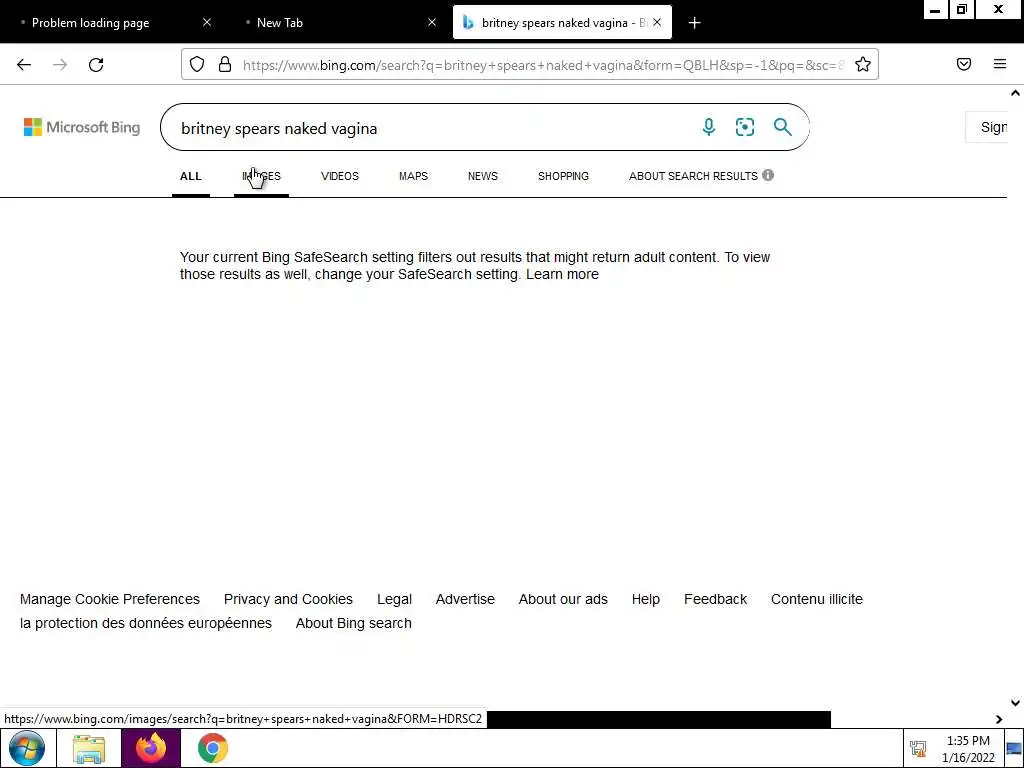Image resolution: width=1024 pixels, height=768 pixels.
Task: Open File Explorer from taskbar
Action: tap(89, 748)
